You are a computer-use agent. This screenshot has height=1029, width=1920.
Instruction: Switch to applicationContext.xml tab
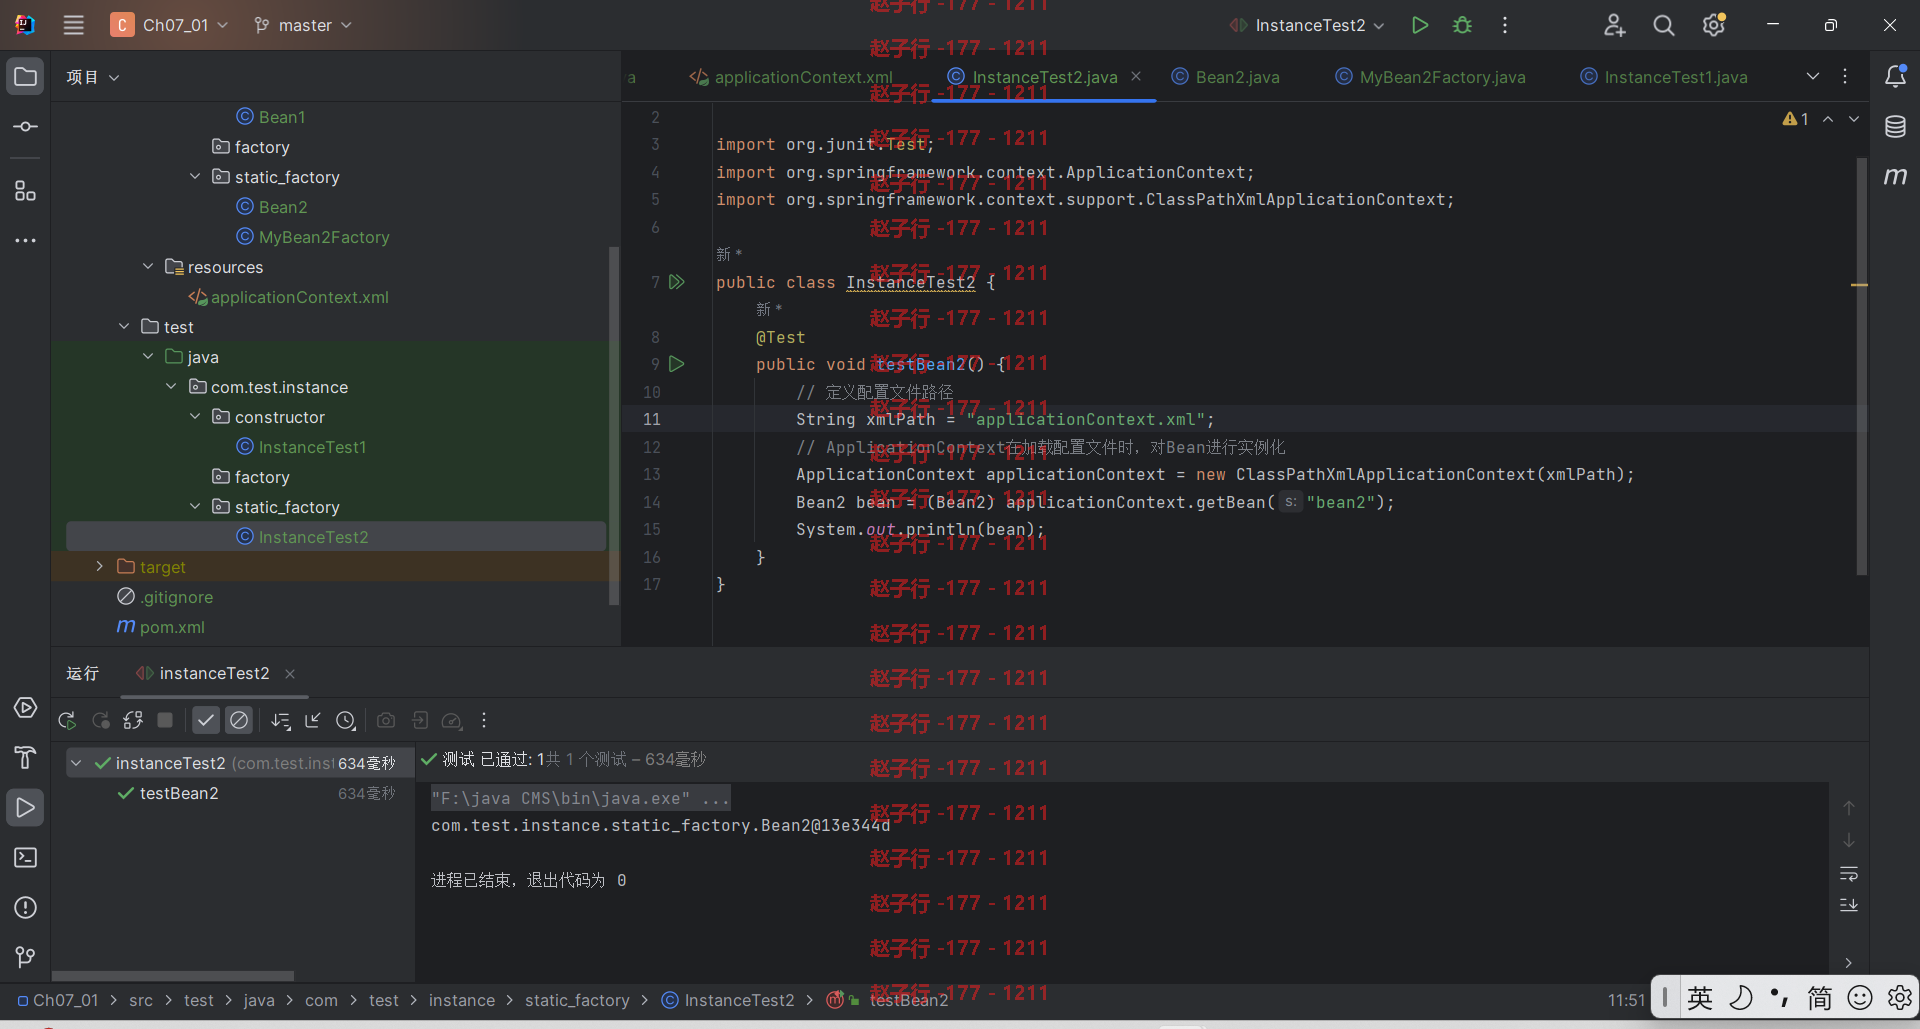(x=791, y=77)
